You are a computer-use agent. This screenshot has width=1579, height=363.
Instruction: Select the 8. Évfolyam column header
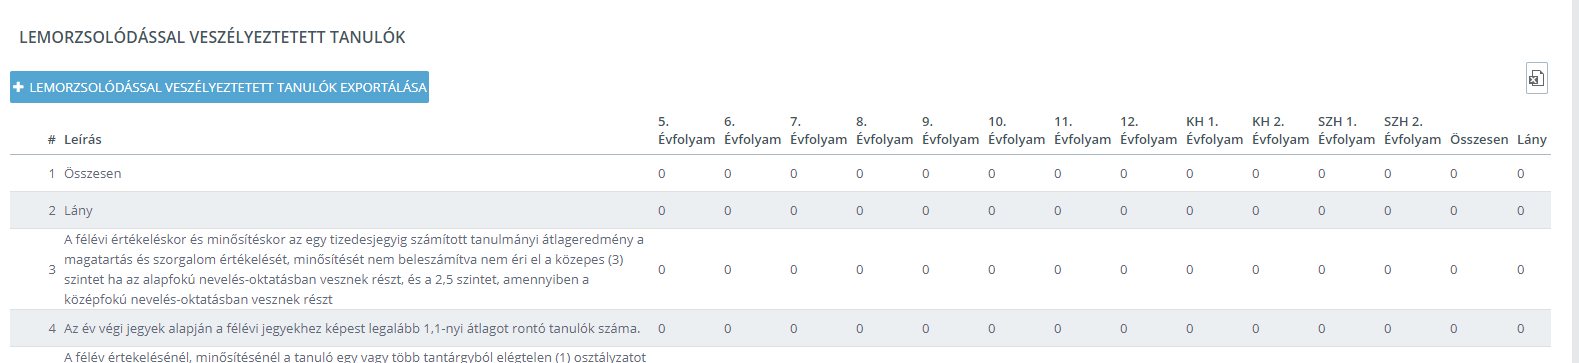[x=884, y=131]
